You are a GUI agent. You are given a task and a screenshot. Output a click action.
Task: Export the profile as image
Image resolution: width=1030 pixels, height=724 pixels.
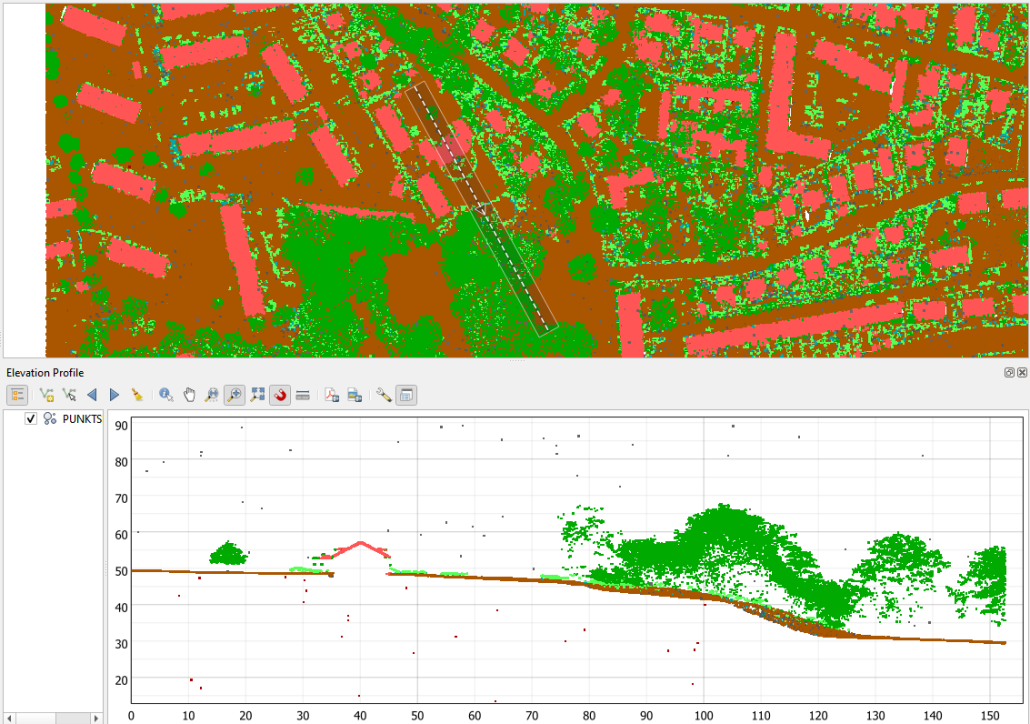point(354,394)
